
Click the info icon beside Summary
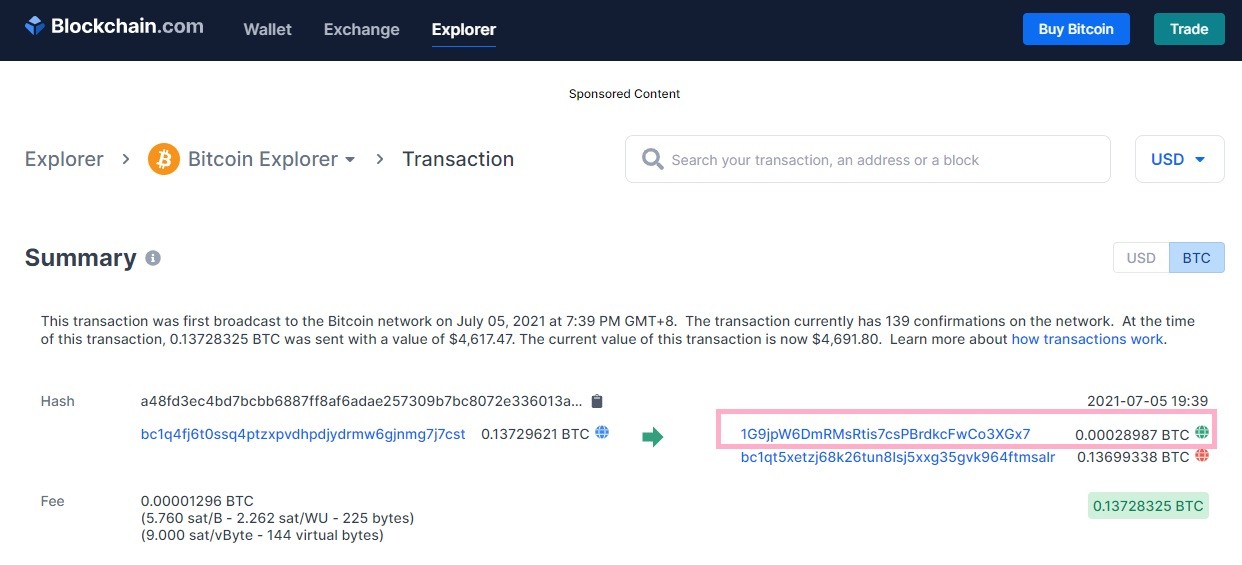click(x=153, y=258)
